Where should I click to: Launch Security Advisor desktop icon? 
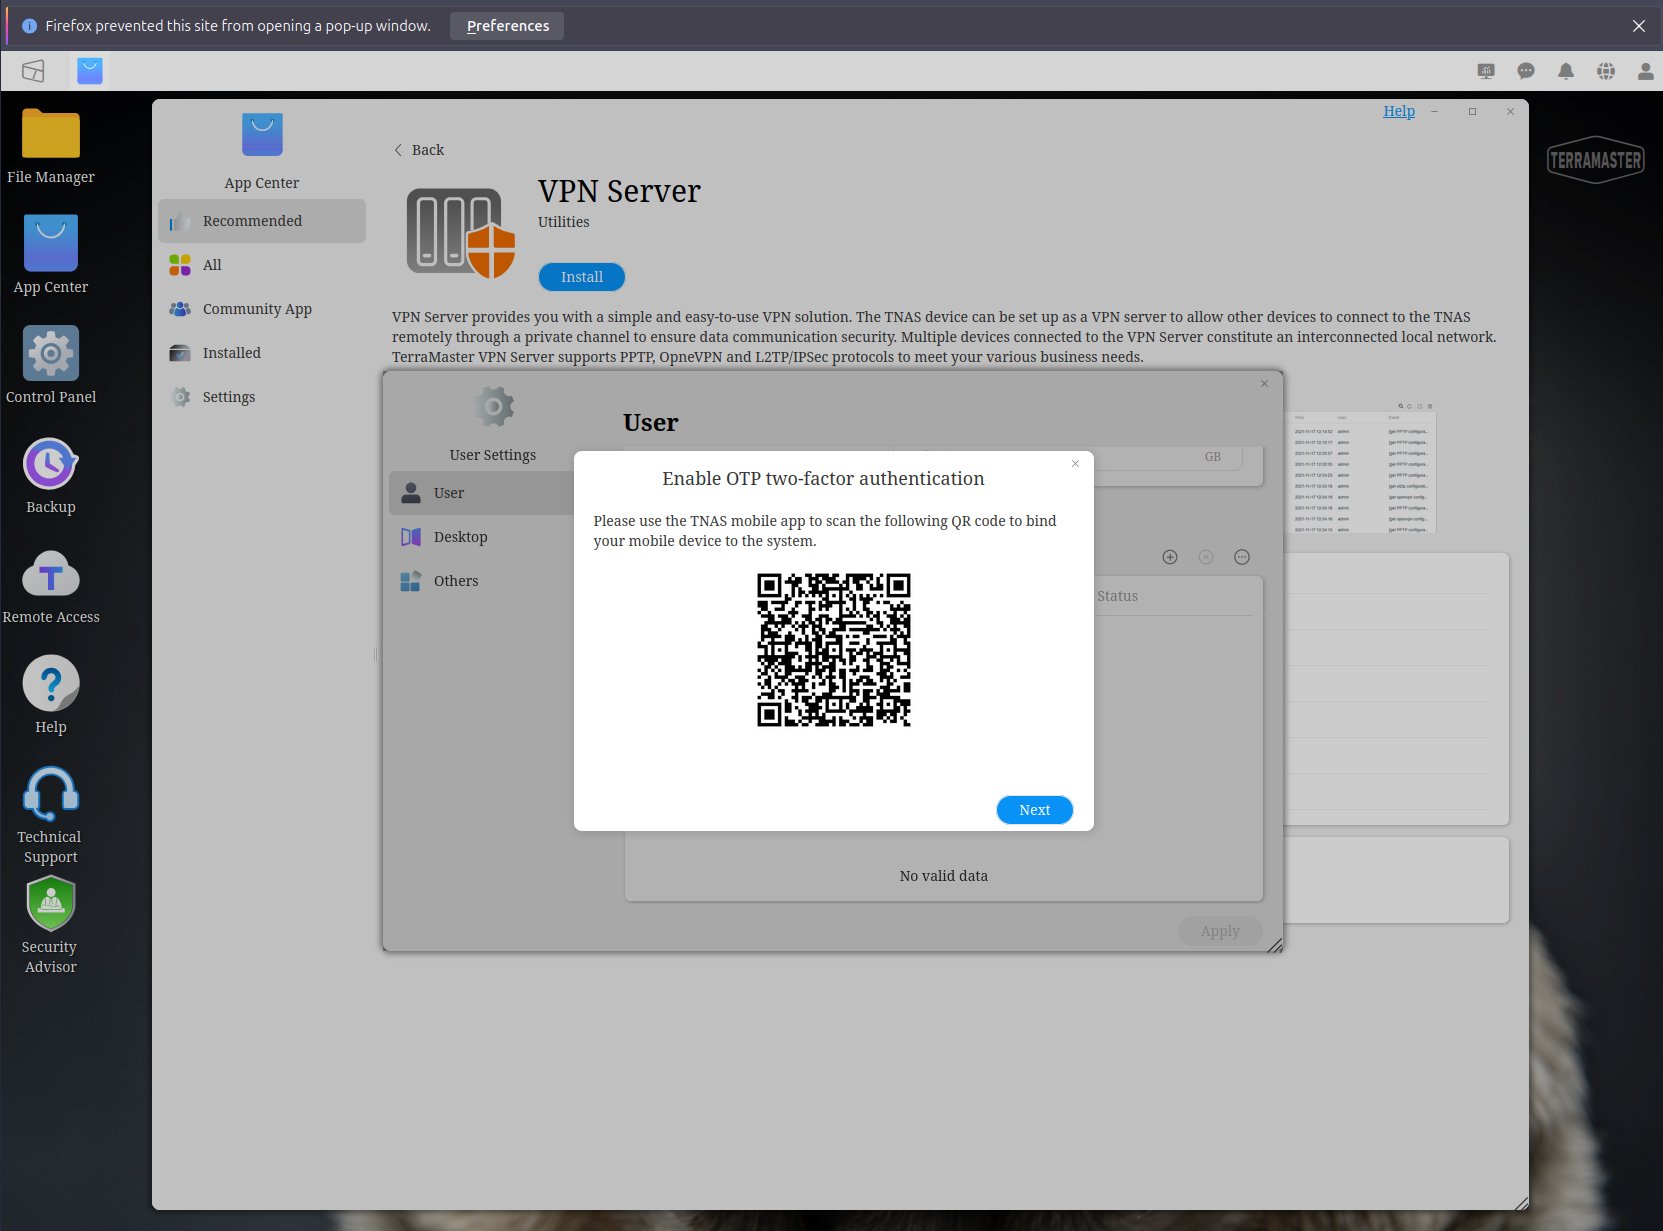click(51, 926)
